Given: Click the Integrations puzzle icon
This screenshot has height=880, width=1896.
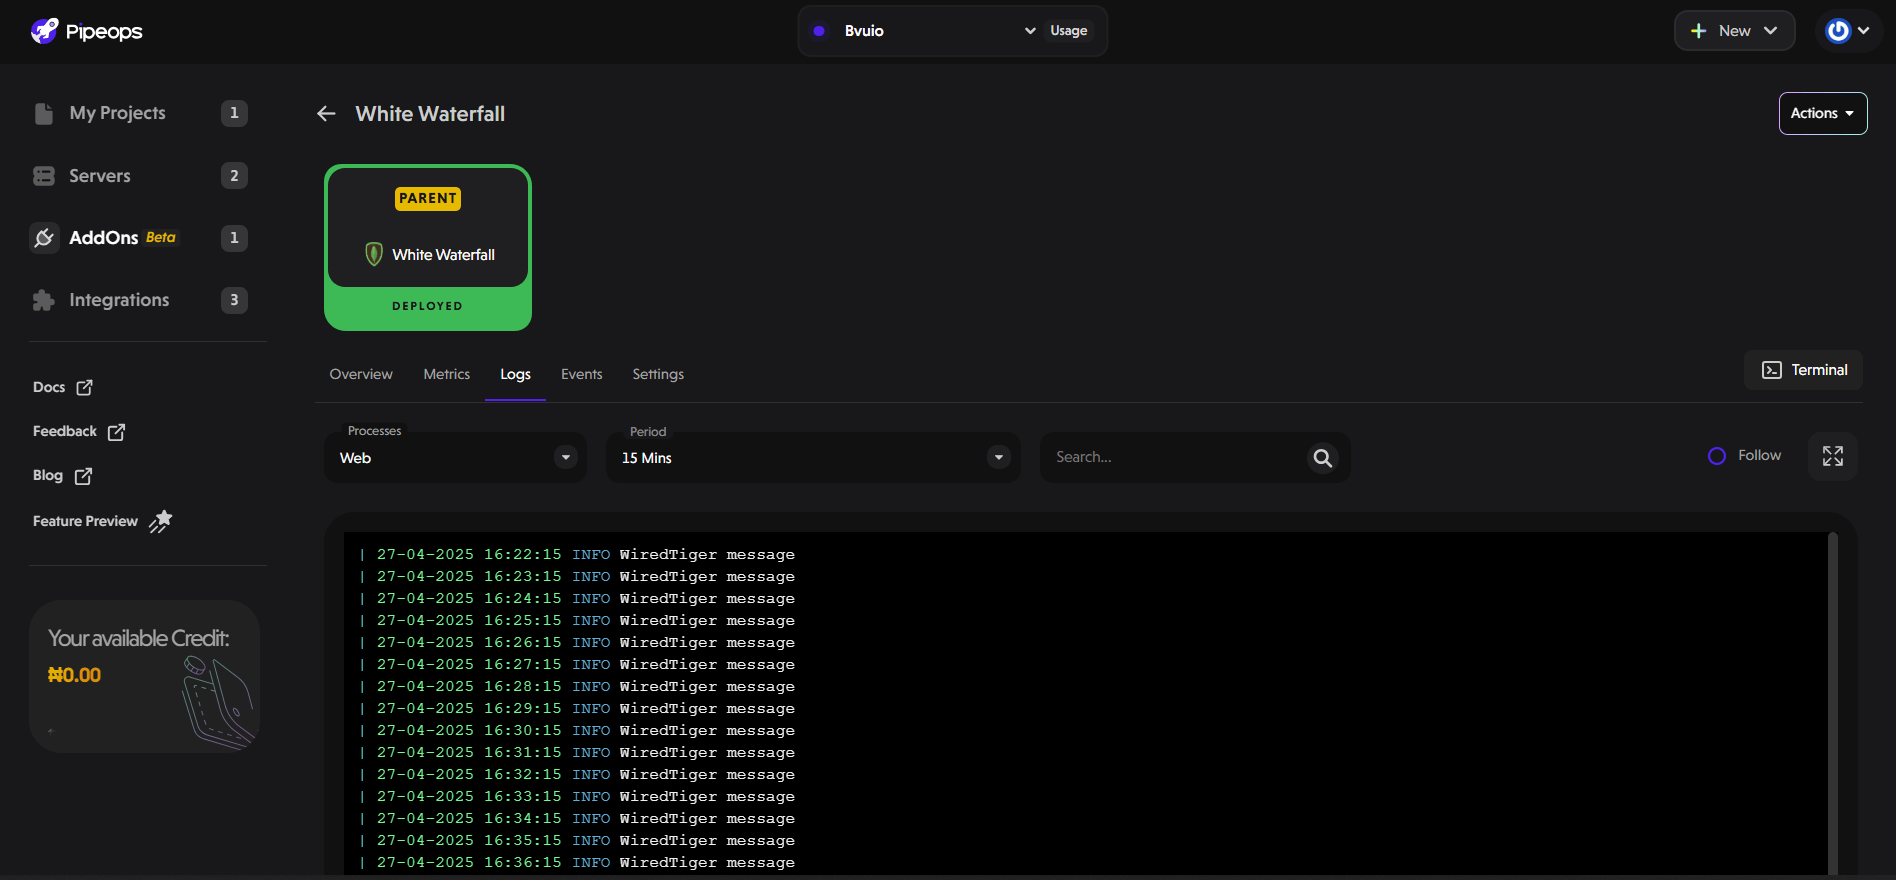Looking at the screenshot, I should tap(44, 300).
